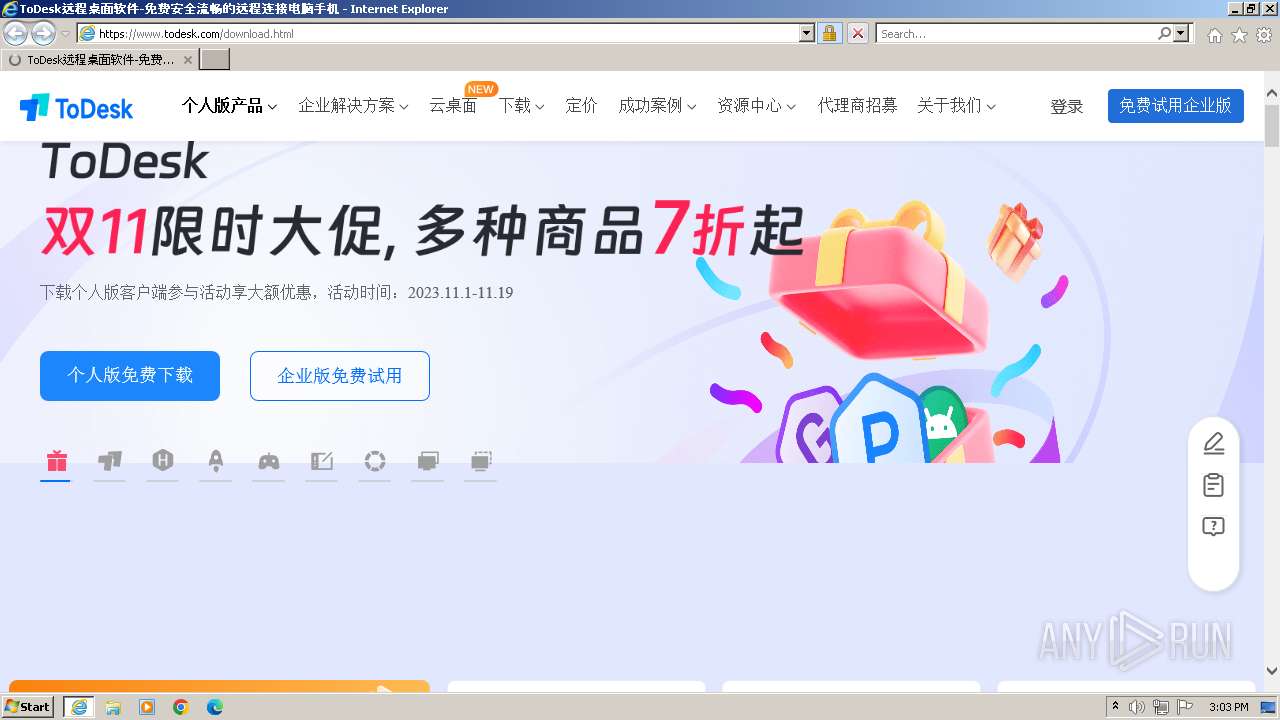The height and width of the screenshot is (720, 1280).
Task: Open a new blank tab
Action: pos(215,60)
